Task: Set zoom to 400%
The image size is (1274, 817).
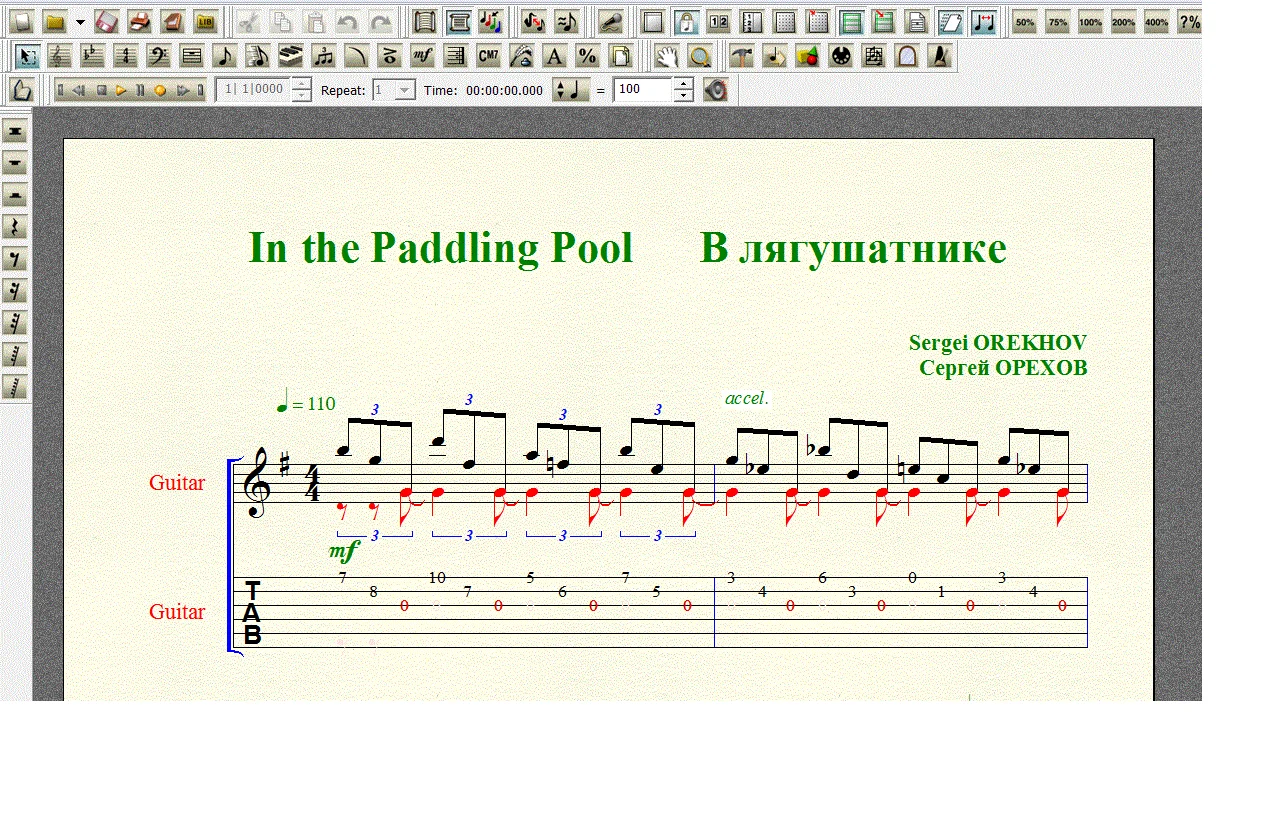Action: point(1156,21)
